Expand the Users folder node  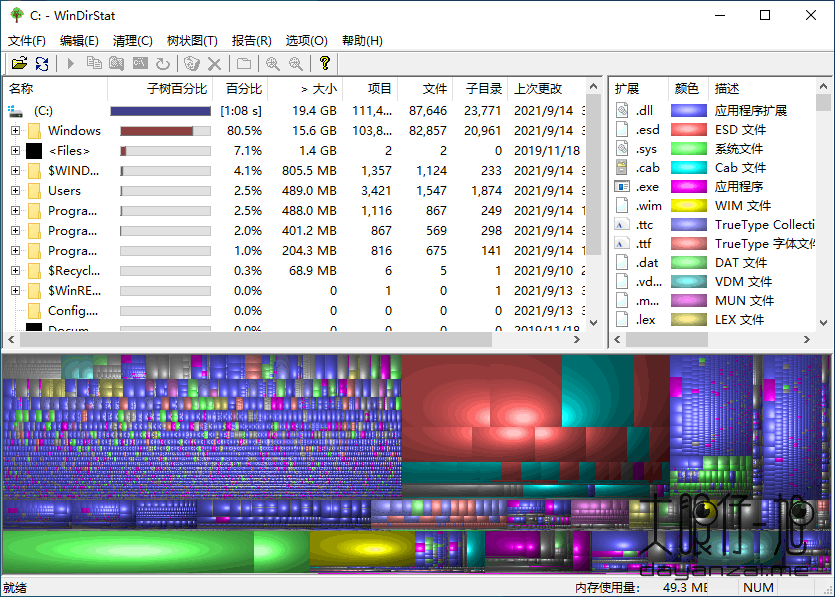[15, 191]
